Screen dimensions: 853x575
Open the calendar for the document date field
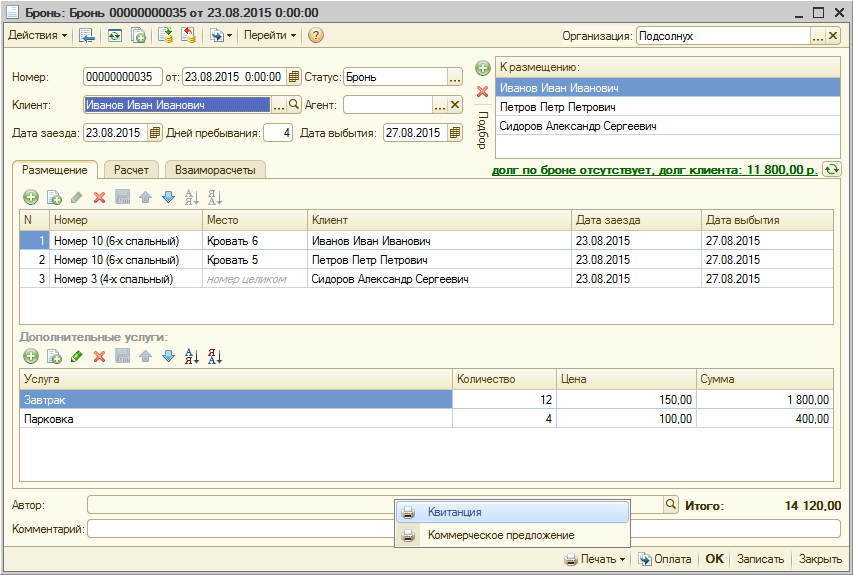pos(294,77)
